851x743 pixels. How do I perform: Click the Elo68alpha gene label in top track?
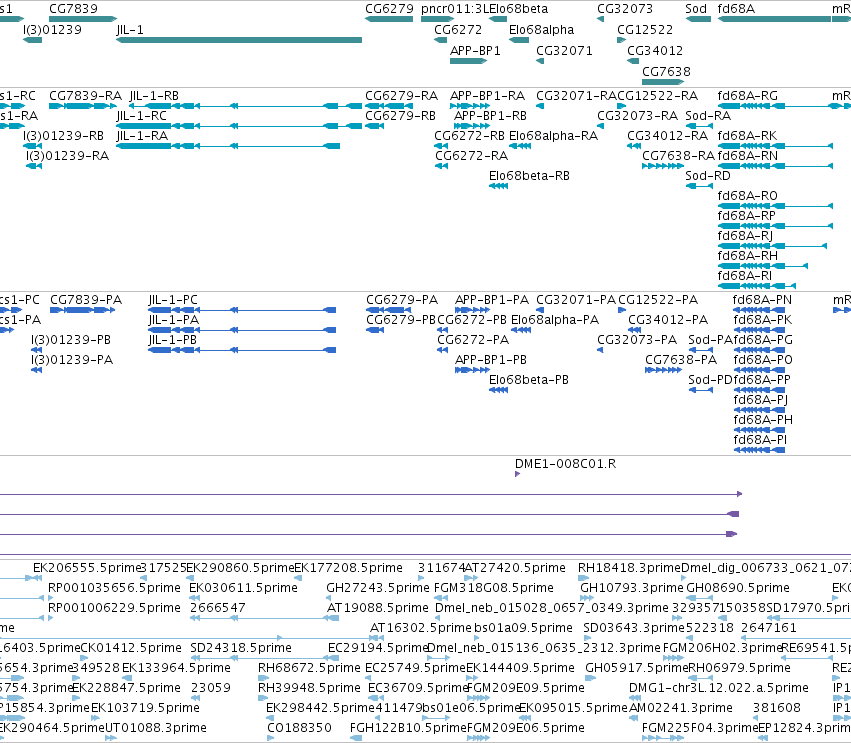coord(541,29)
